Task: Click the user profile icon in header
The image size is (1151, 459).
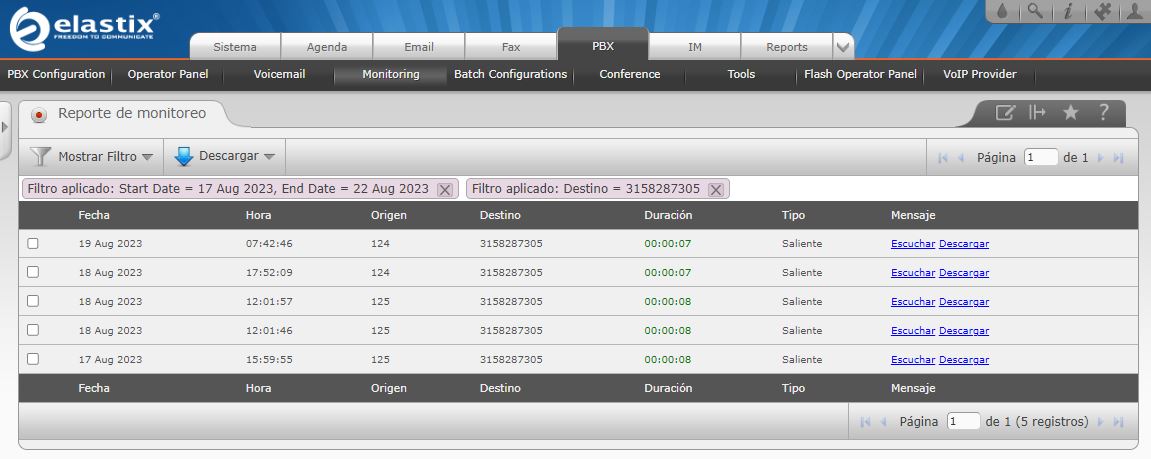Action: coord(1134,12)
